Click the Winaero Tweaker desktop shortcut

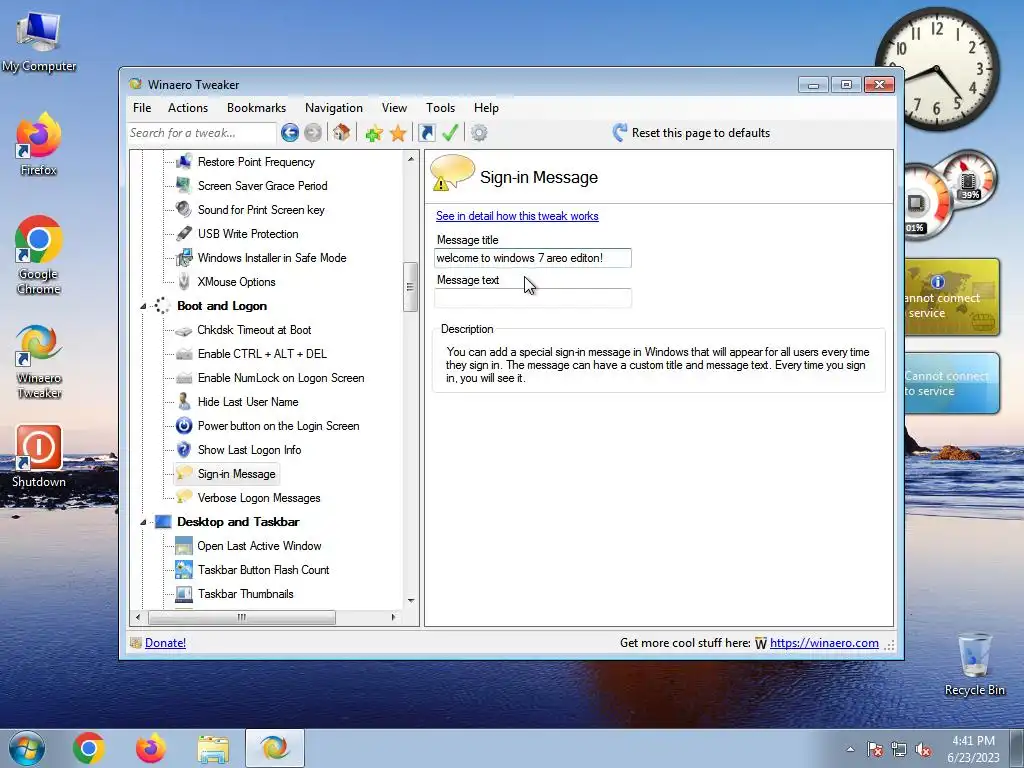(x=39, y=362)
